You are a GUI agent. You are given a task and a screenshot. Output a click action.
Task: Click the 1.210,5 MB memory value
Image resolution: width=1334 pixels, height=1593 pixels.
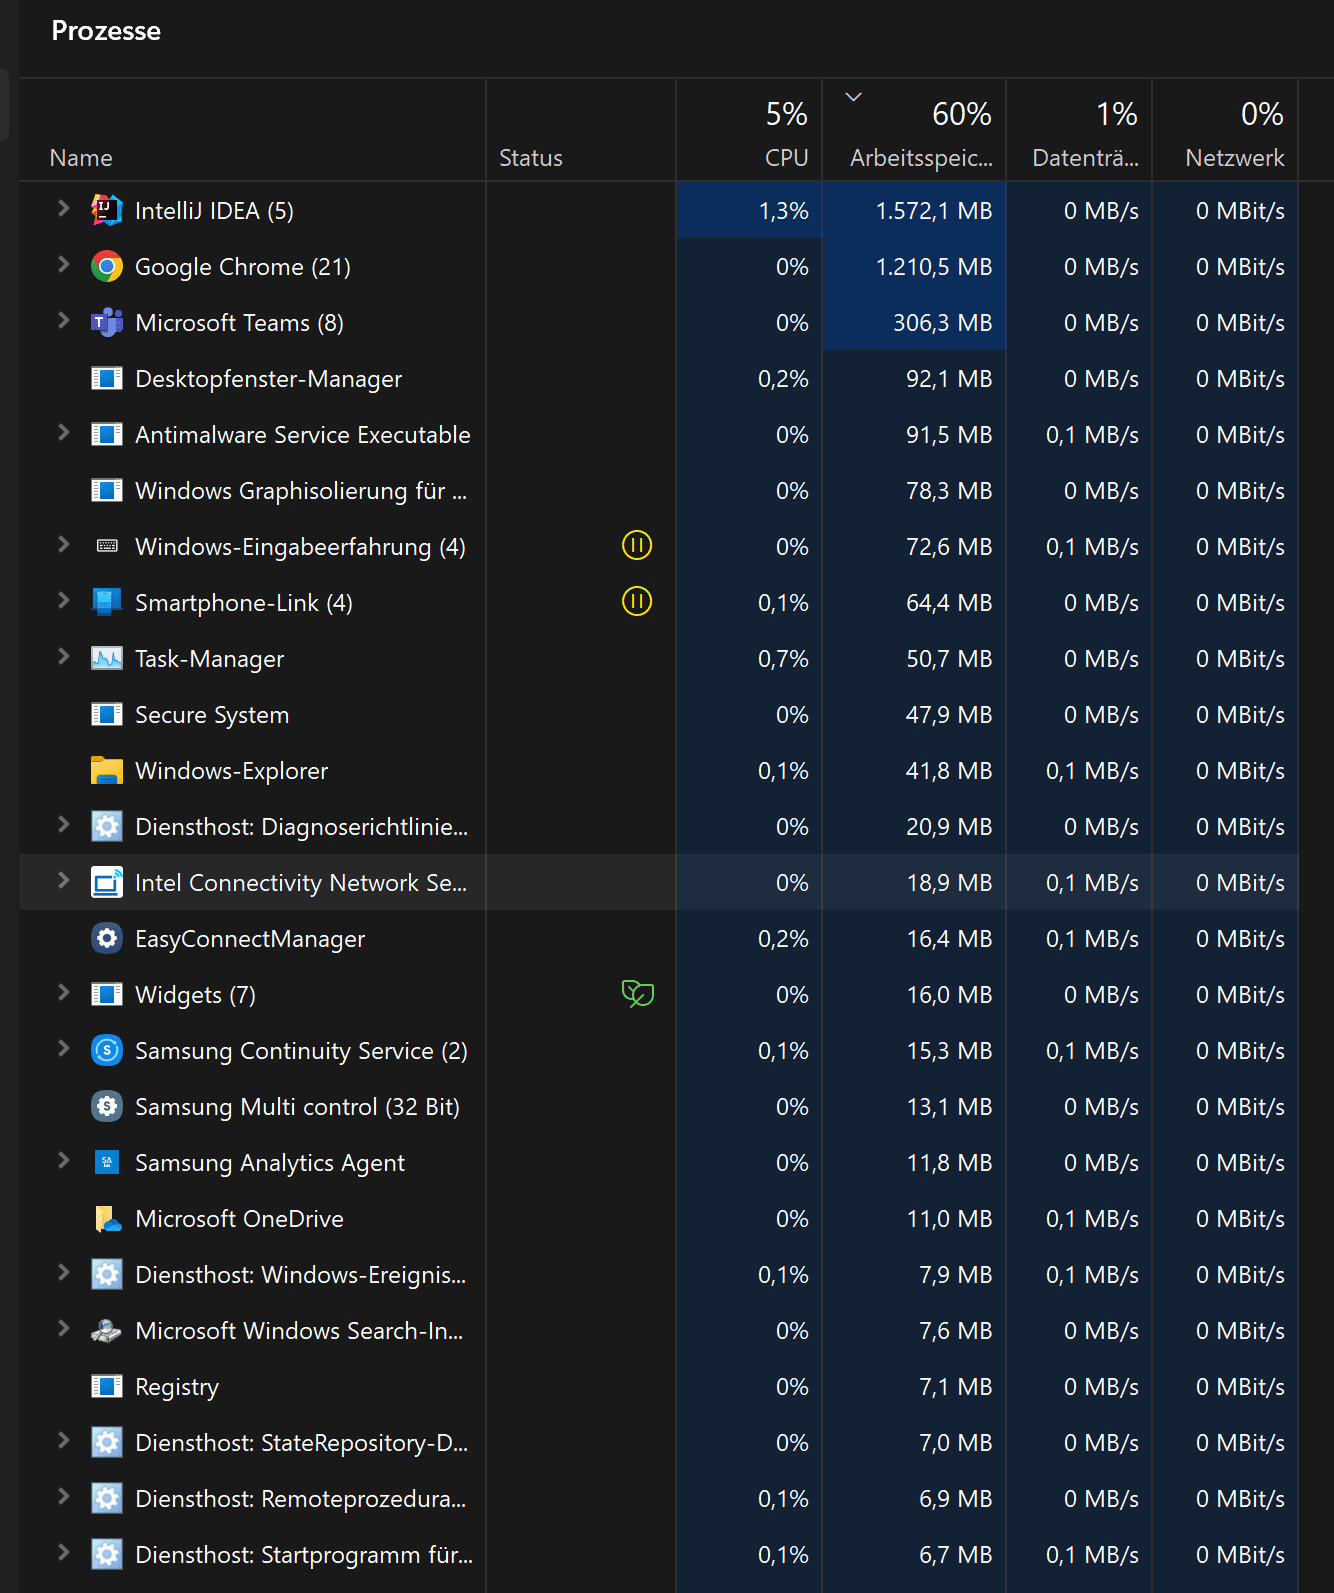point(934,267)
